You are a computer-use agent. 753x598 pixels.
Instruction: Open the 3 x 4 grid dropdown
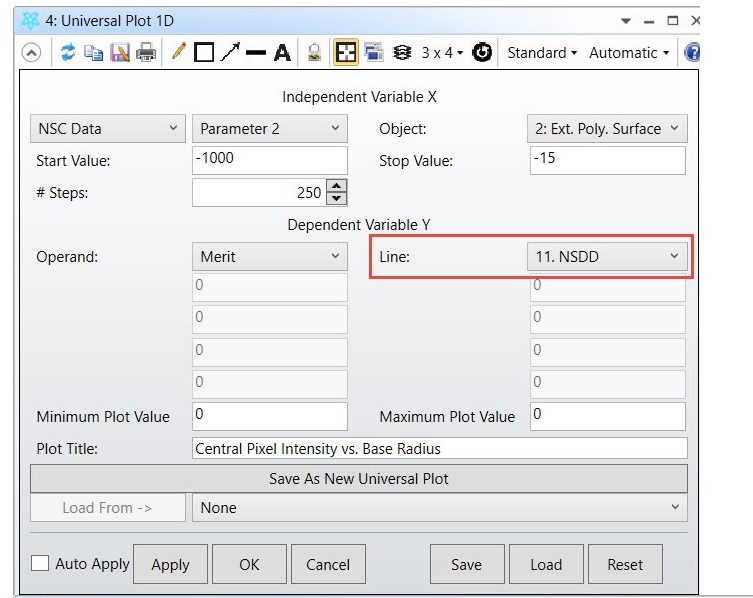coord(442,52)
